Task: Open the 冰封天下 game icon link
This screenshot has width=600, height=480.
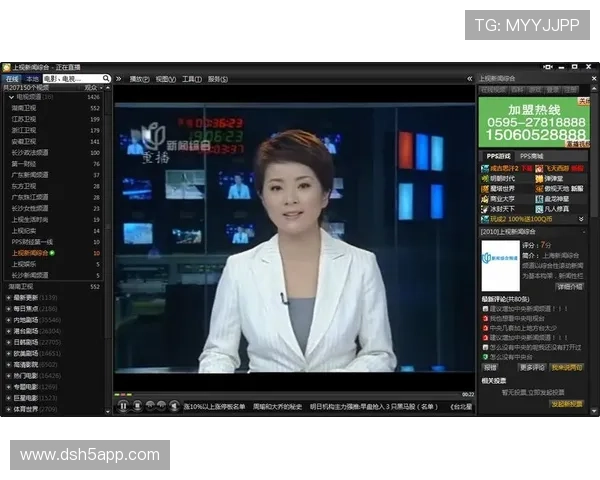Action: click(485, 209)
